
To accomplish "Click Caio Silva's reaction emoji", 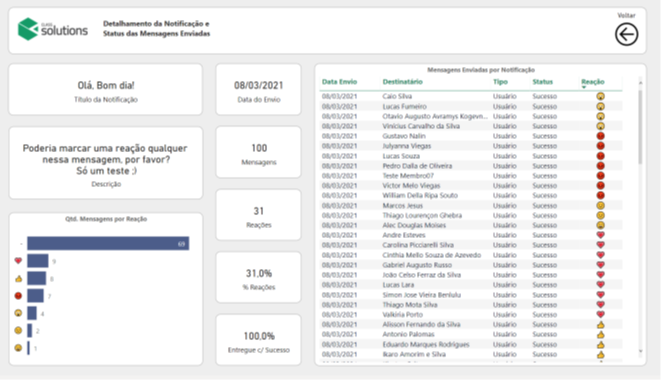I will [x=600, y=96].
